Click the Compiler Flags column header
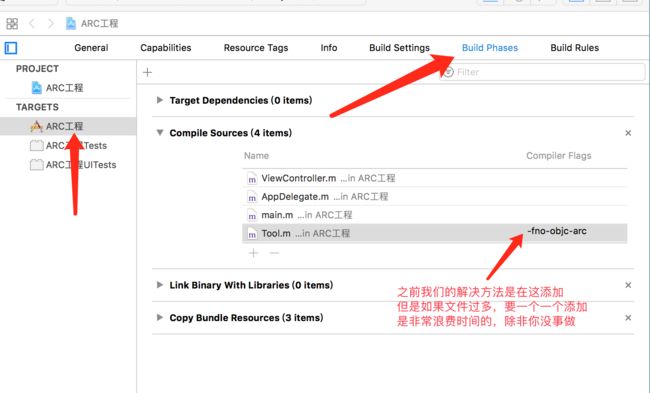 [558, 156]
